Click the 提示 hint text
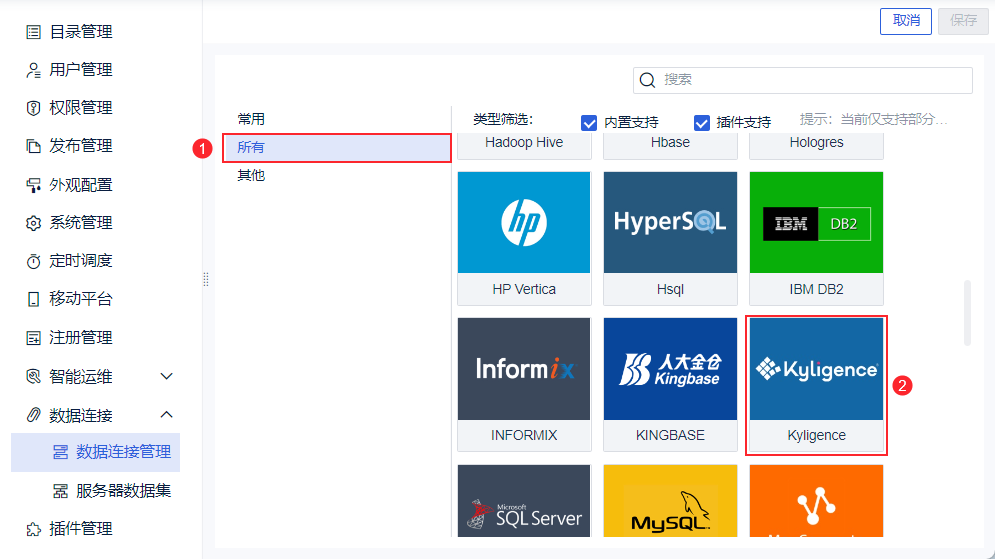995x559 pixels. click(x=873, y=119)
